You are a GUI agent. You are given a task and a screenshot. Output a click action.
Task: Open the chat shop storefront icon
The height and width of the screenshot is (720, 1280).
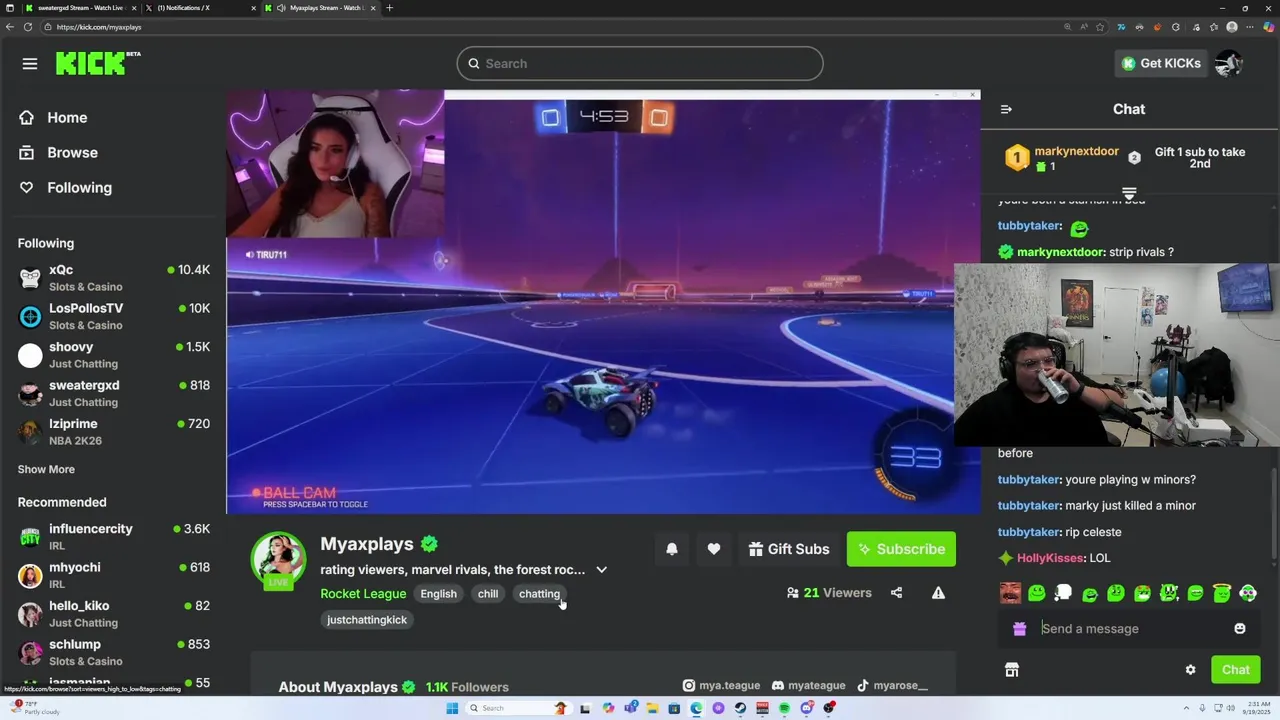tap(1012, 670)
